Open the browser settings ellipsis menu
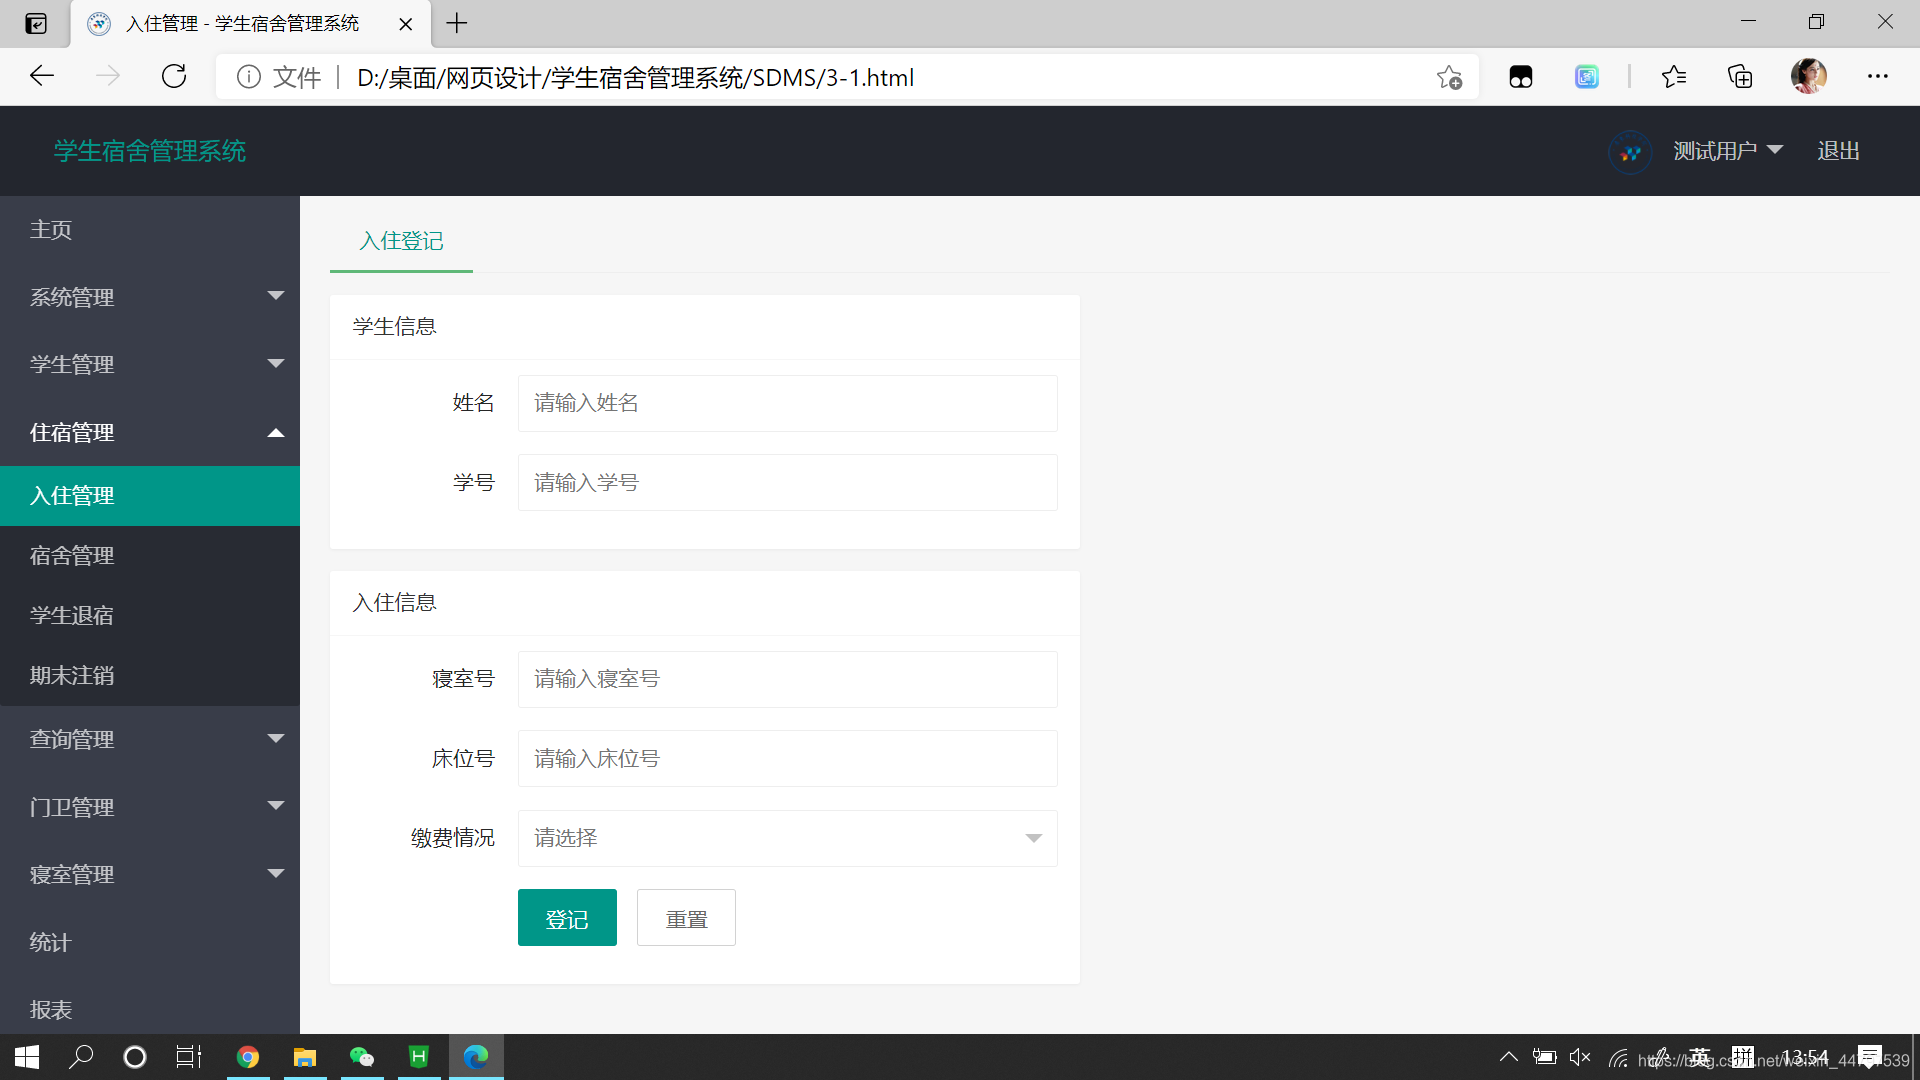Screen dimensions: 1920x1080 coord(1877,77)
